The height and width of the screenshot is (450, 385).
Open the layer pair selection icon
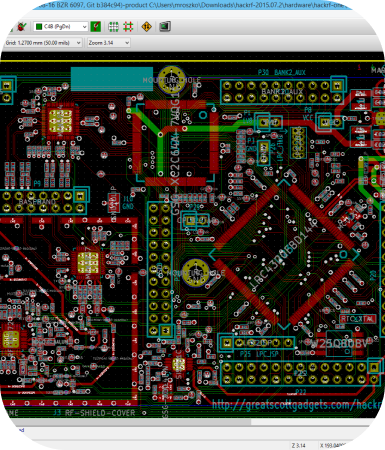tap(96, 26)
